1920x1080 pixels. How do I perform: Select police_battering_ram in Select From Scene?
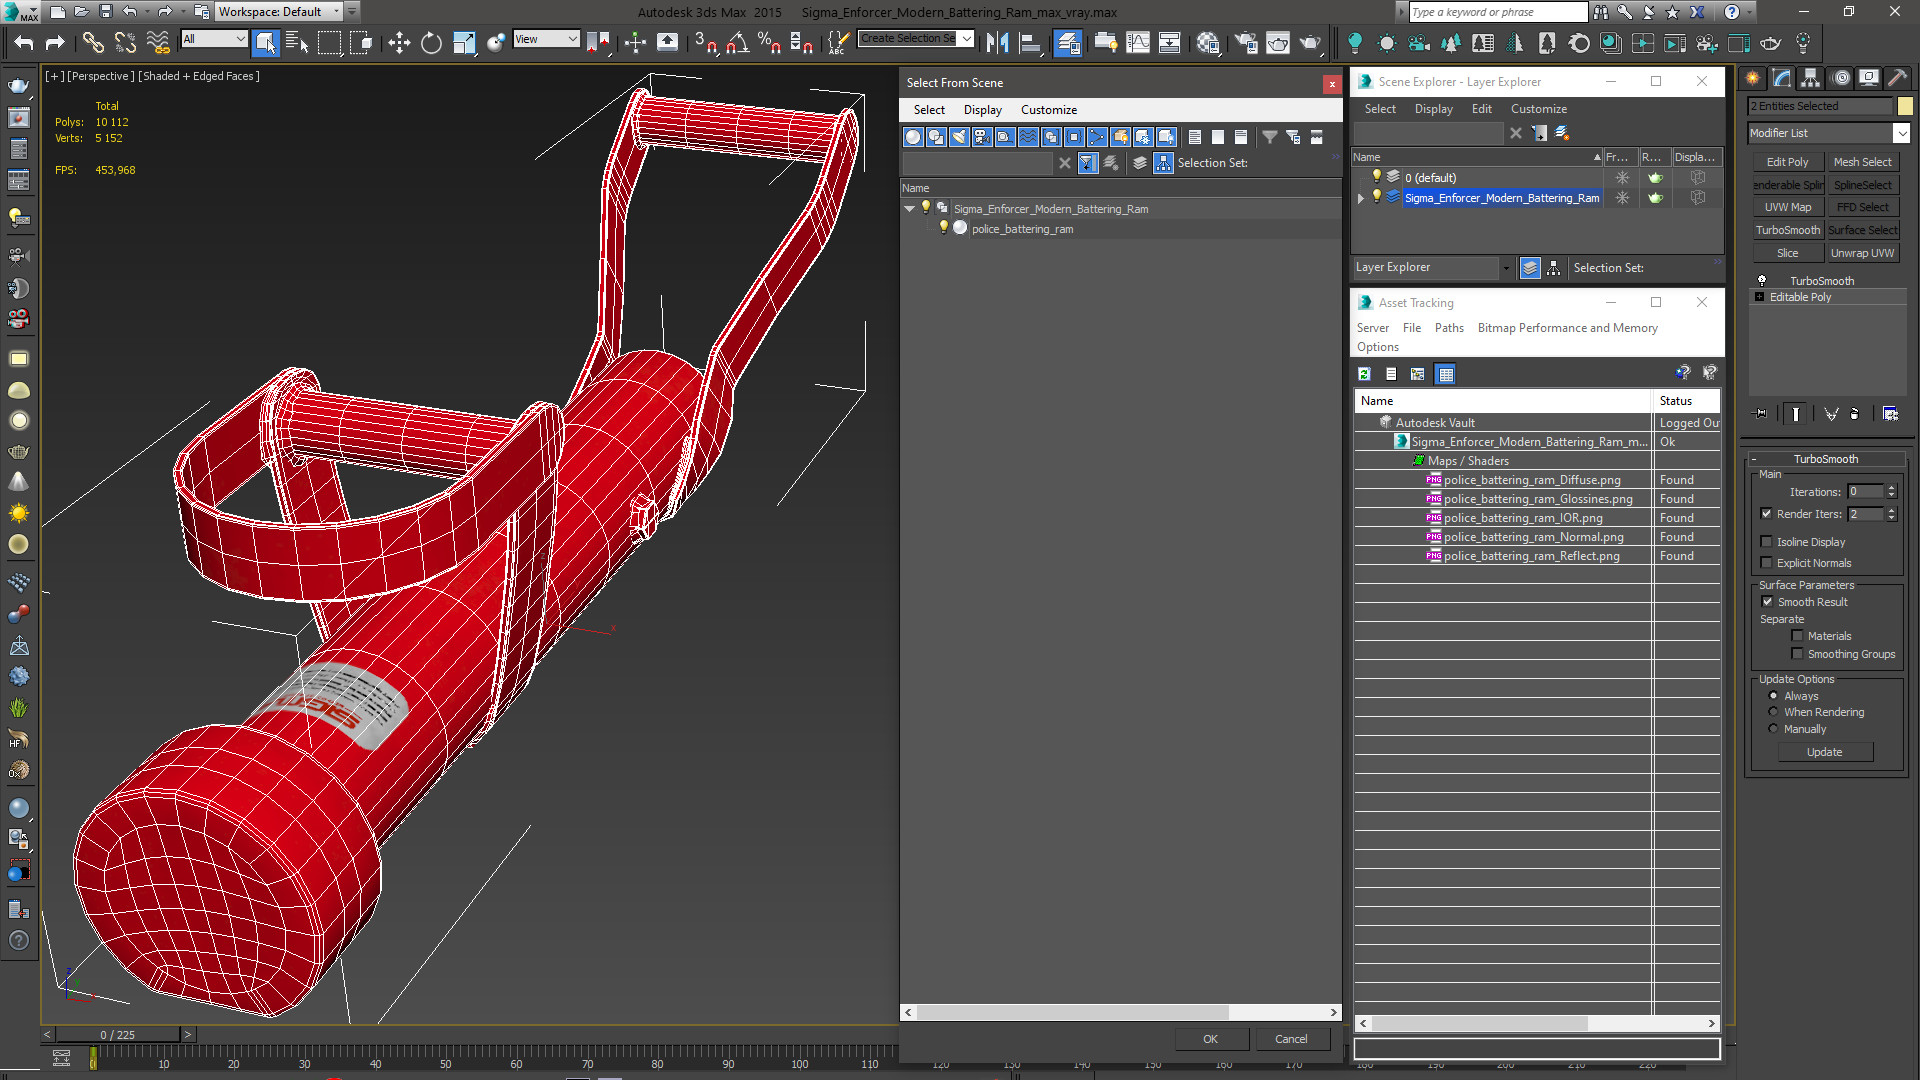1022,229
